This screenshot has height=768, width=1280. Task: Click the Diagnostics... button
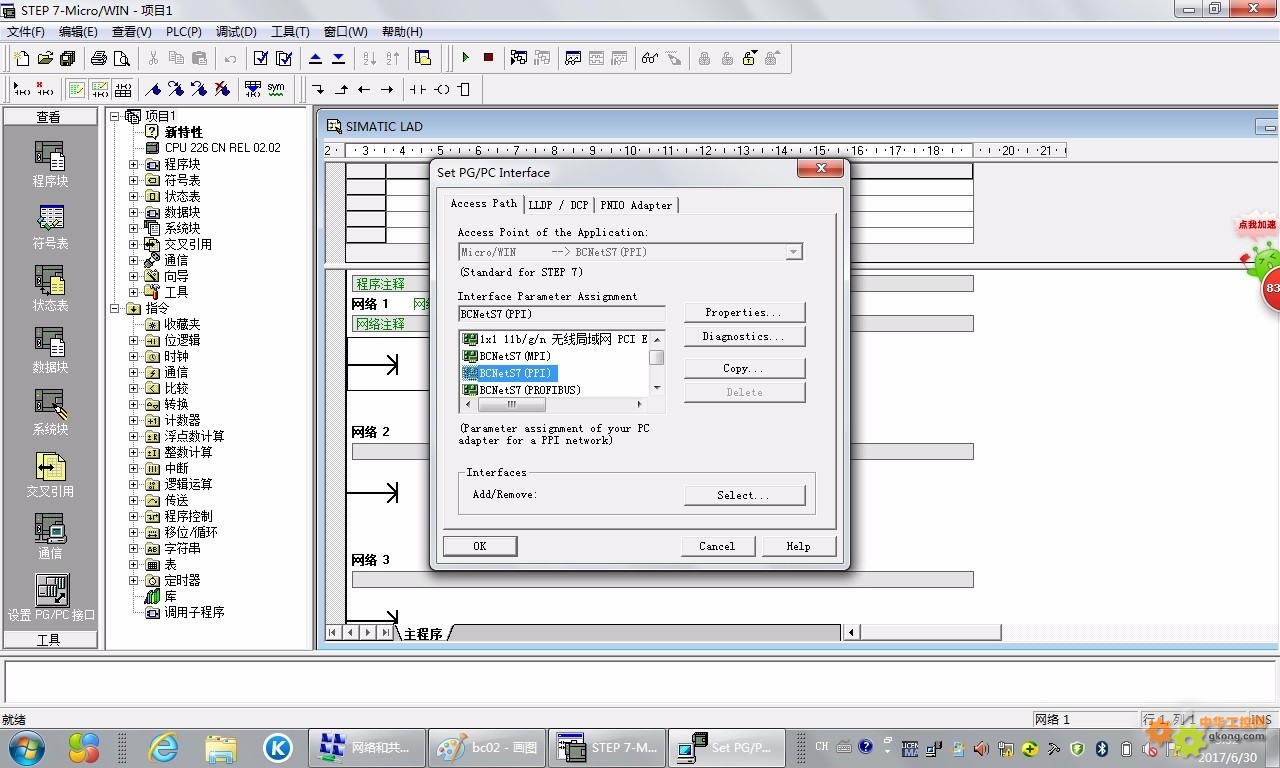(744, 337)
